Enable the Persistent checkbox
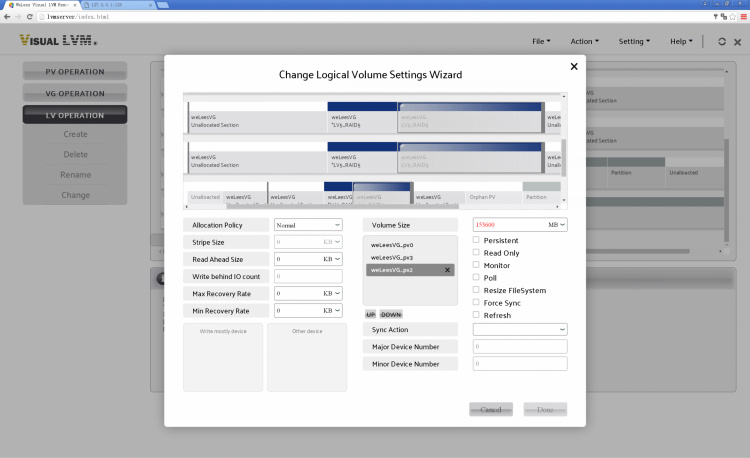This screenshot has height=458, width=750. (x=476, y=240)
